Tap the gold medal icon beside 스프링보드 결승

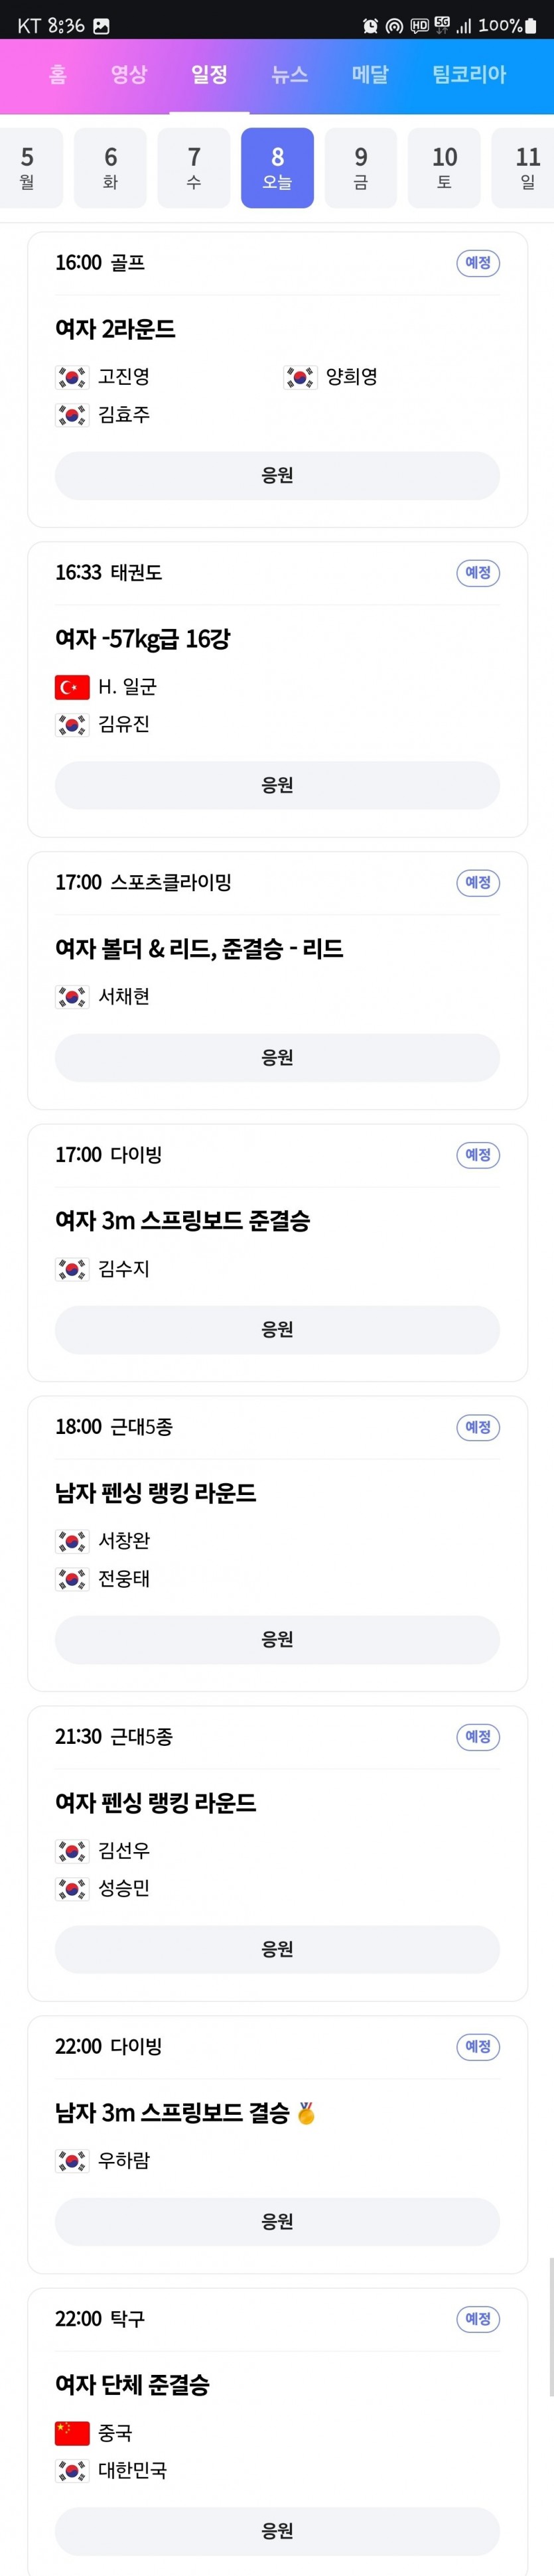tap(306, 2113)
